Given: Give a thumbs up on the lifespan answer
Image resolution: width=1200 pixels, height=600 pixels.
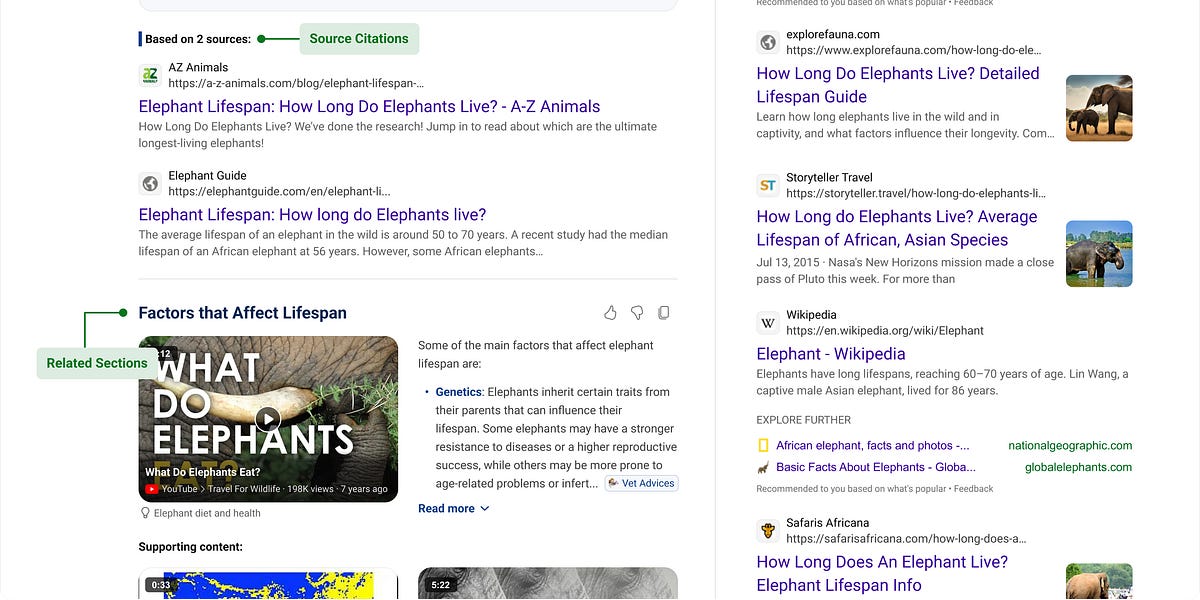Looking at the screenshot, I should [x=611, y=312].
